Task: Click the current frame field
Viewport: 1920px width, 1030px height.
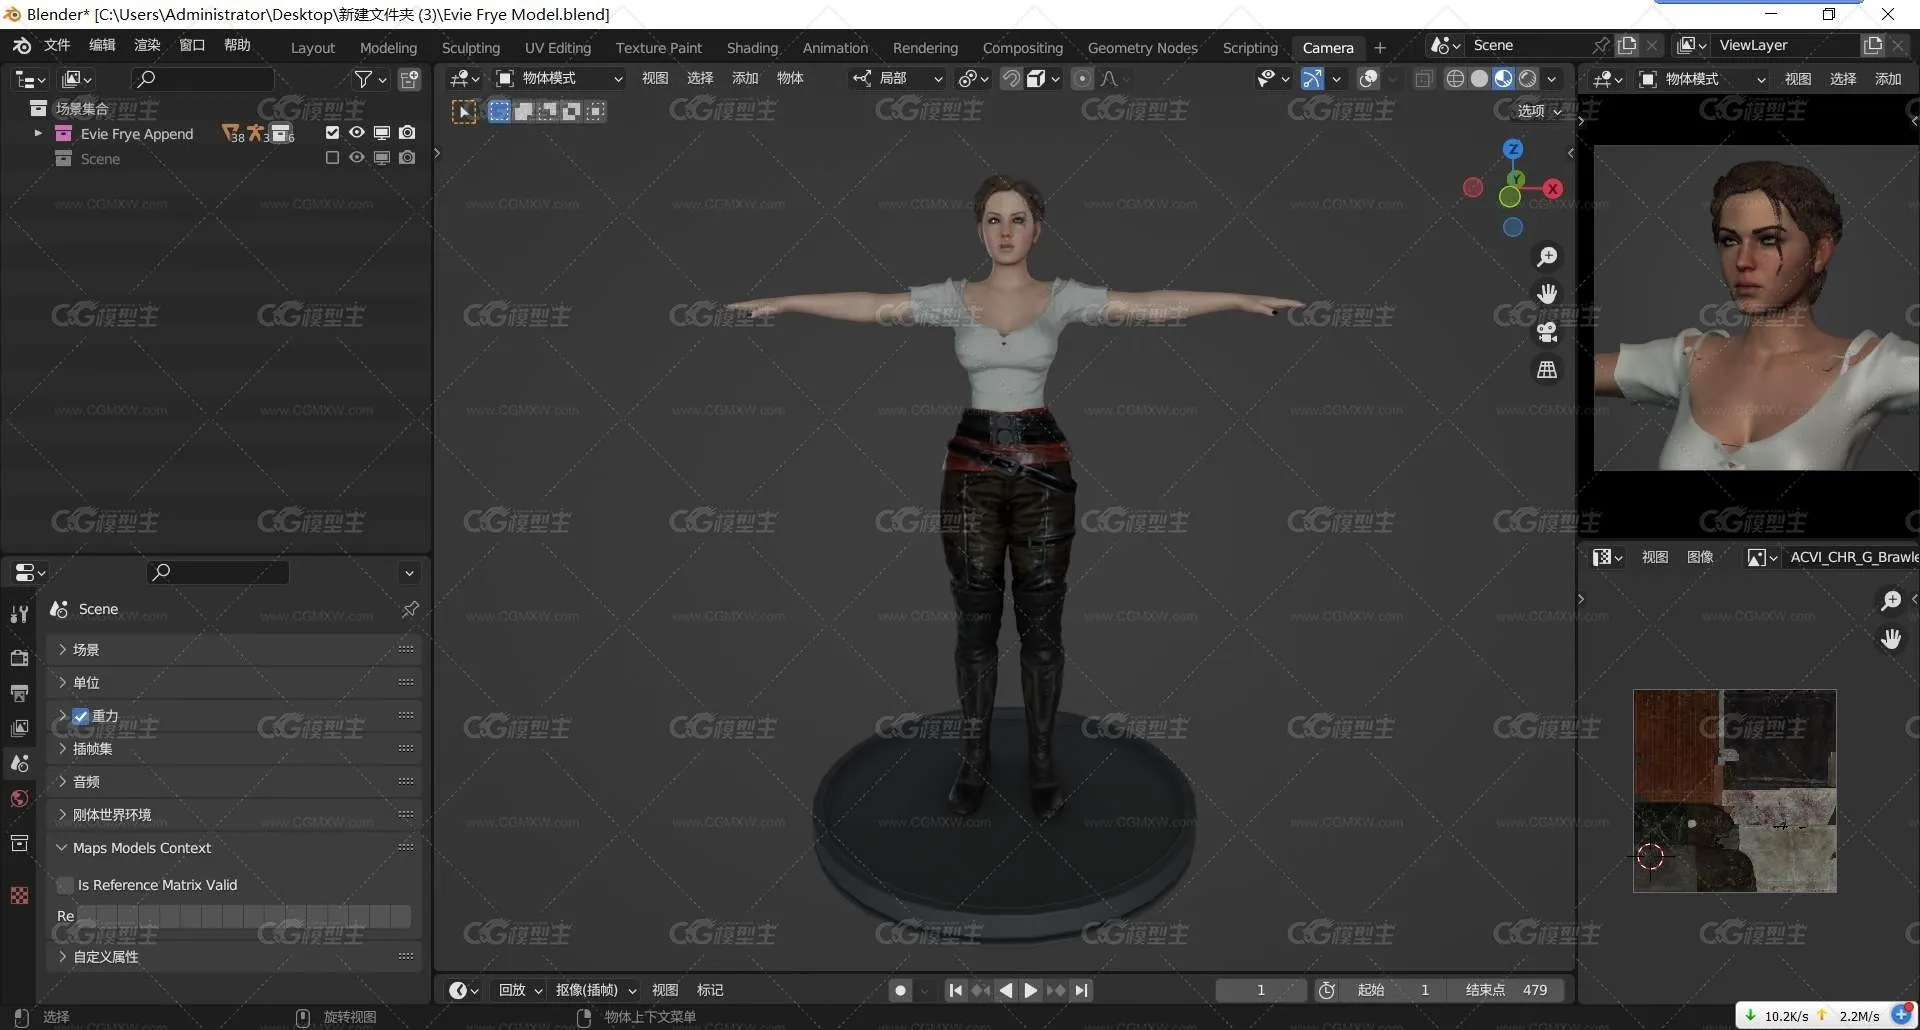Action: (1260, 990)
